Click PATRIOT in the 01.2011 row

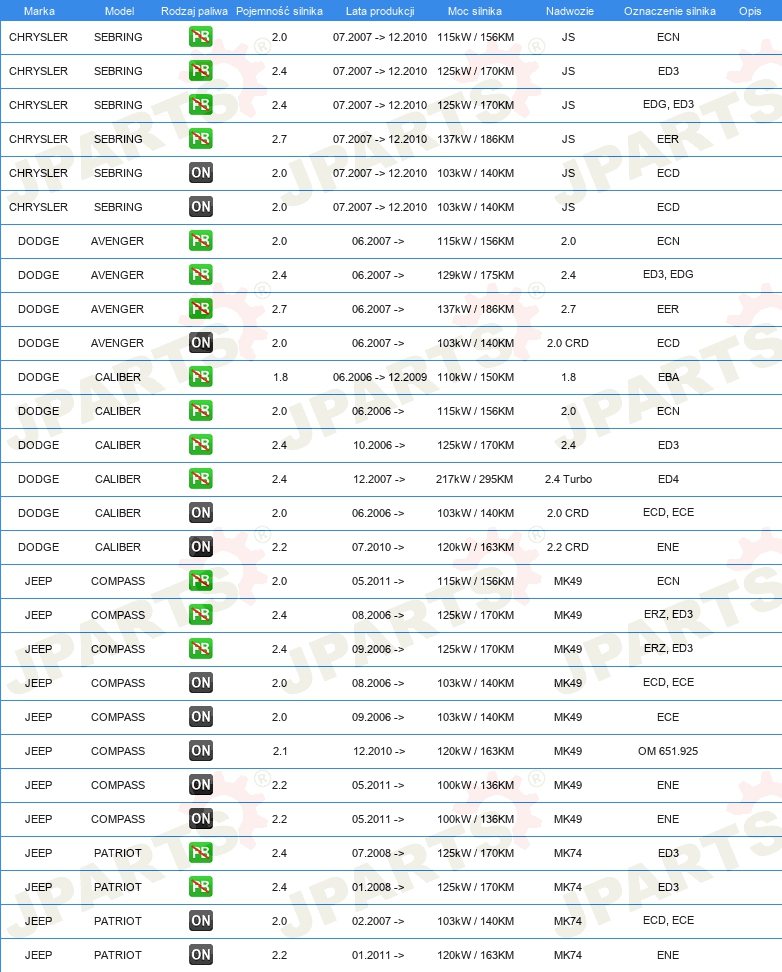tap(118, 955)
